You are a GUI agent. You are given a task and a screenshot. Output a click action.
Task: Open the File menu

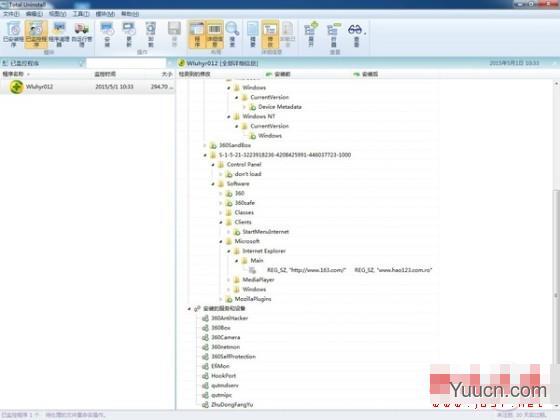click(x=11, y=14)
